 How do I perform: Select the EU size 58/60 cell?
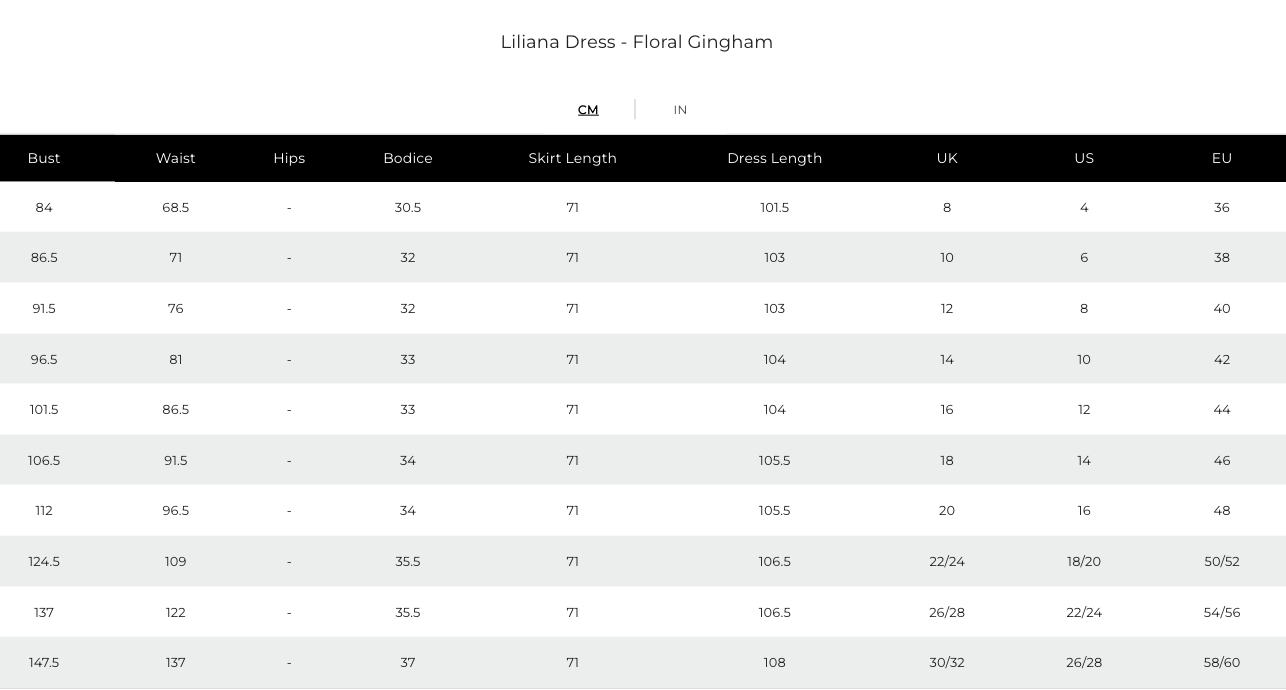pyautogui.click(x=1222, y=663)
